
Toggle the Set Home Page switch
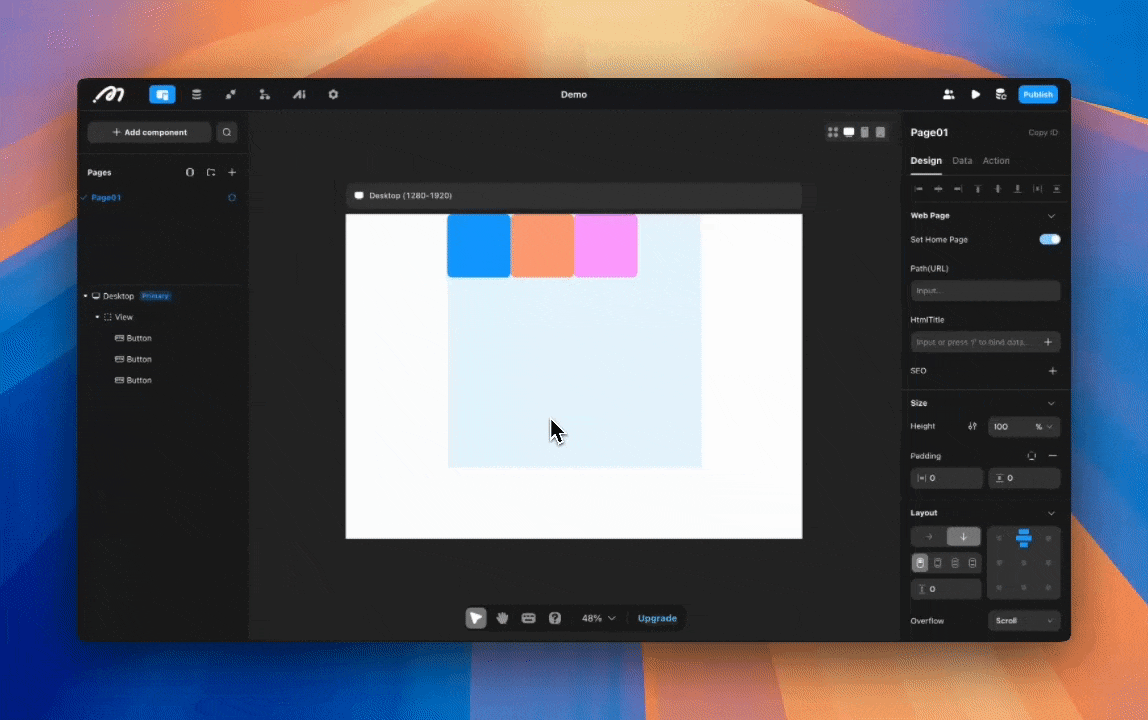(x=1050, y=240)
